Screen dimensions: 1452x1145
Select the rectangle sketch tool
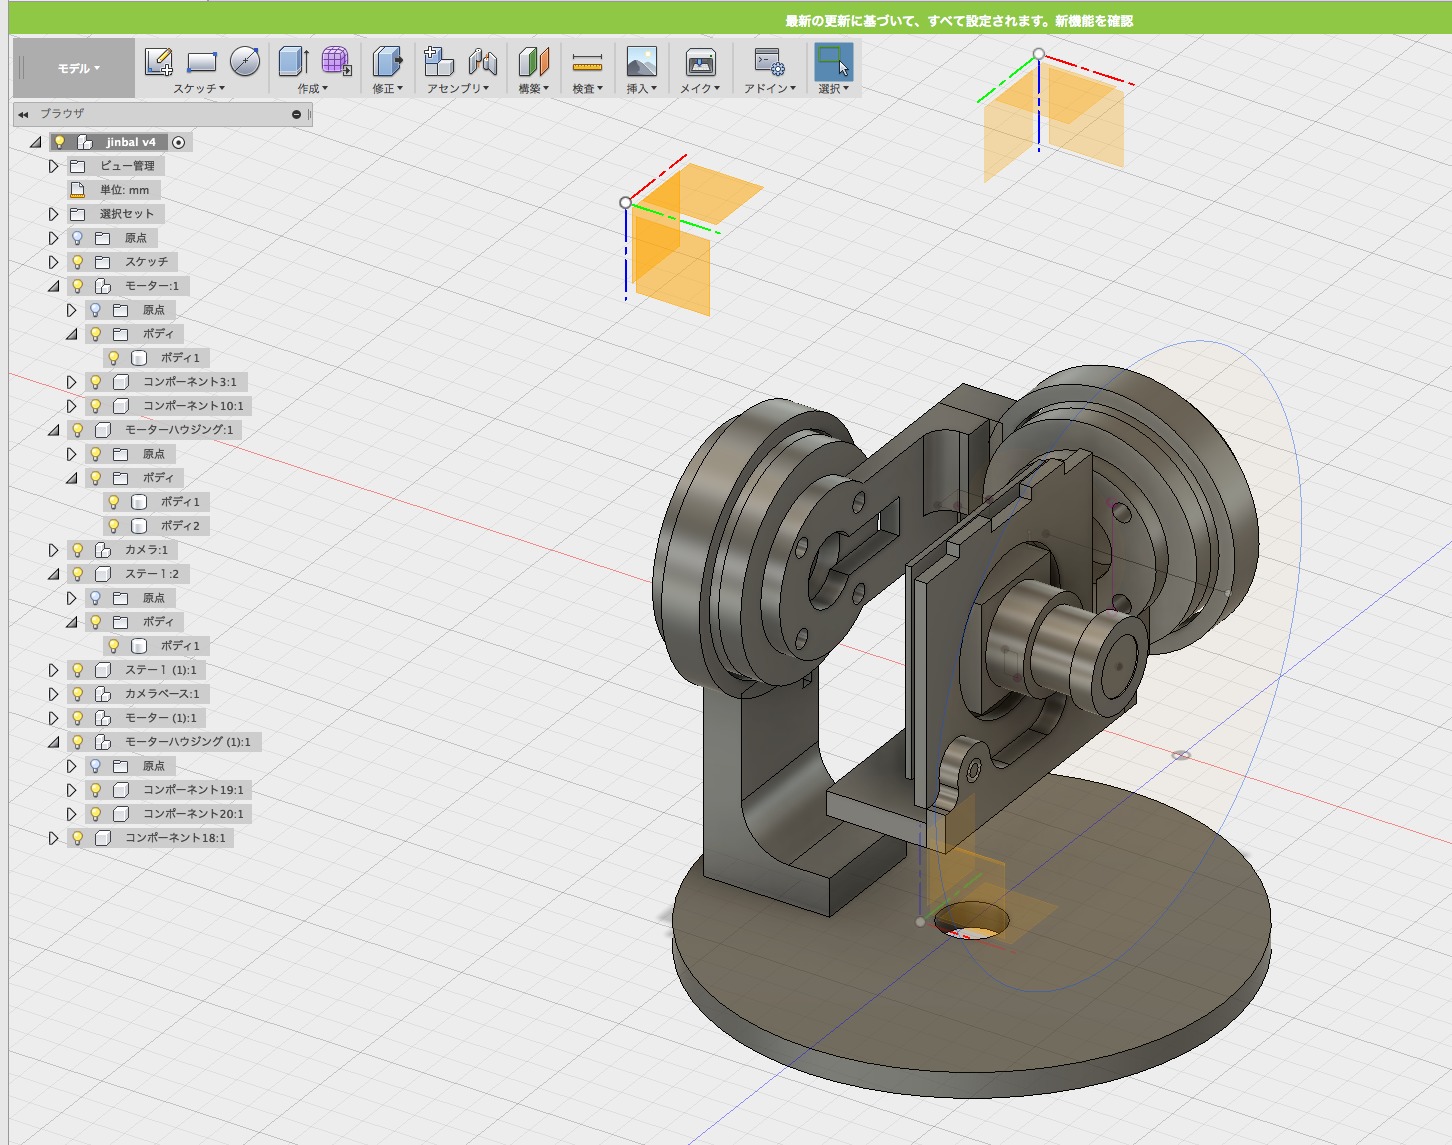point(201,62)
